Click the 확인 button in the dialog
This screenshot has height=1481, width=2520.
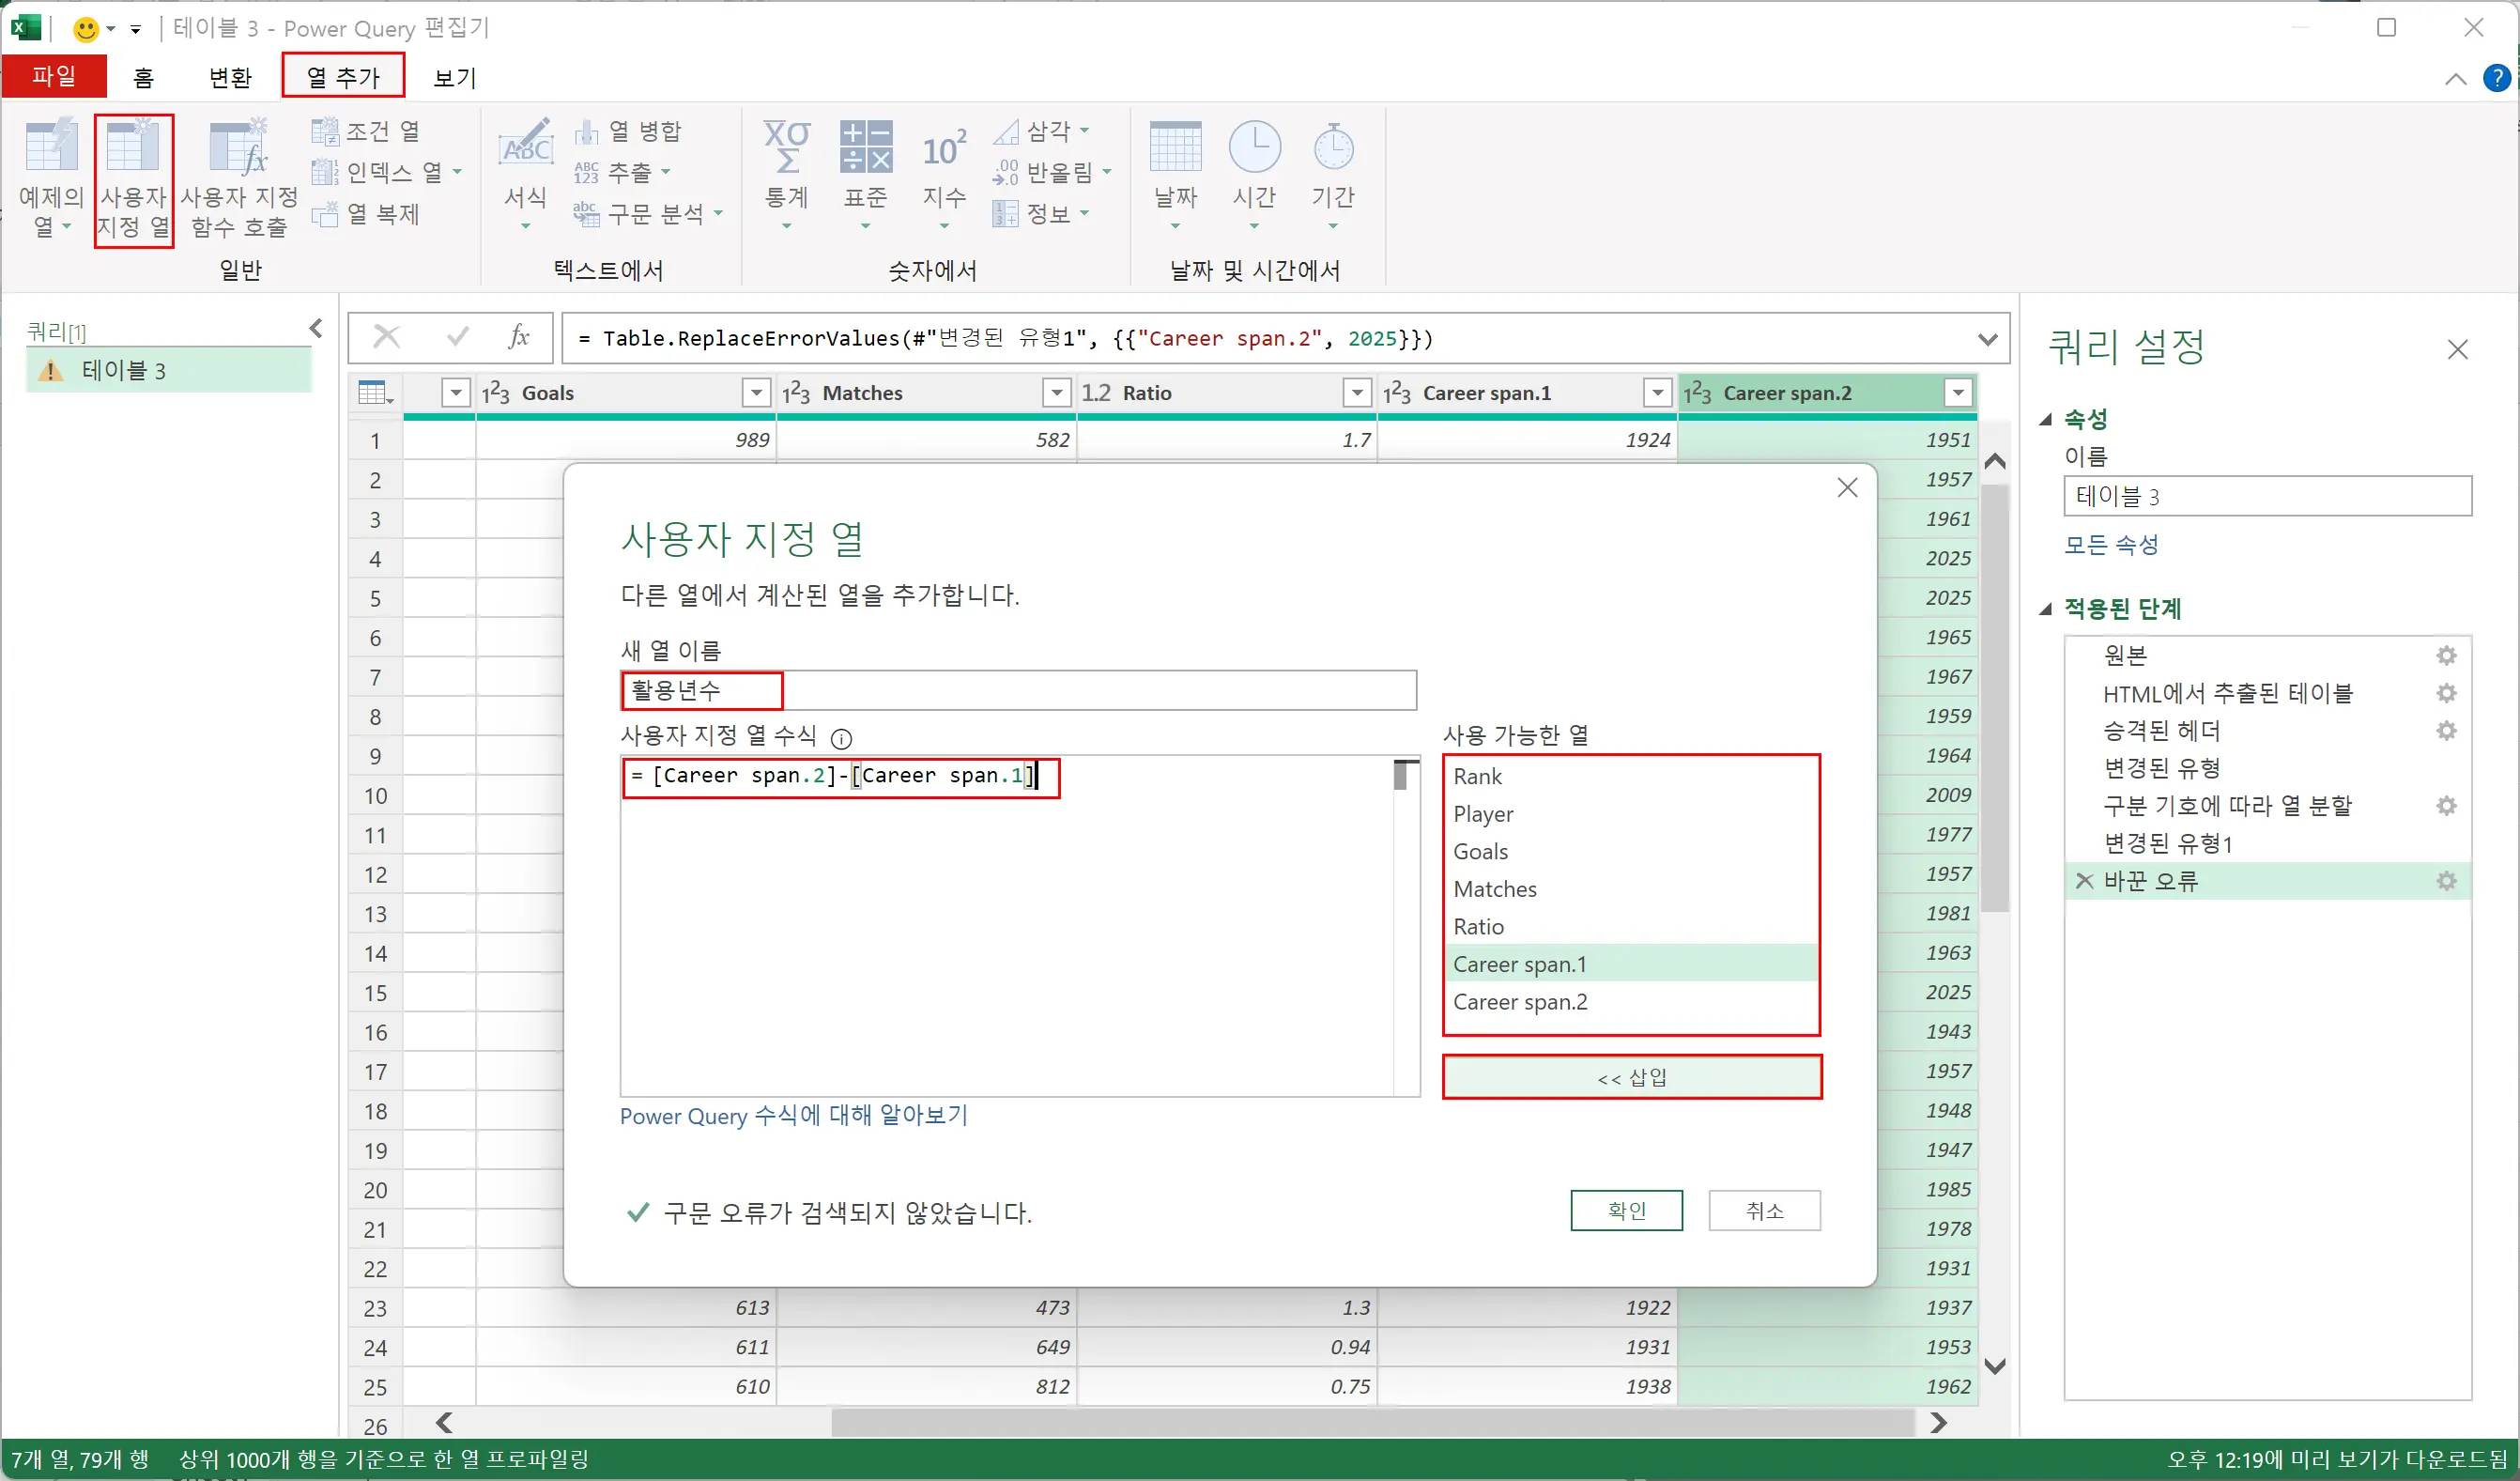pos(1627,1210)
